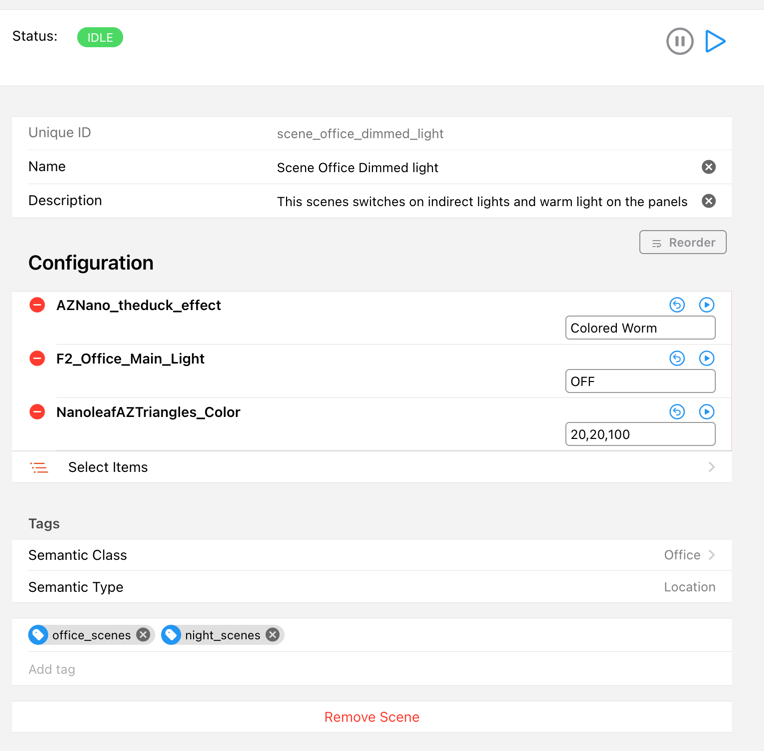Remove the office_scenes tag
The image size is (764, 751).
point(143,635)
